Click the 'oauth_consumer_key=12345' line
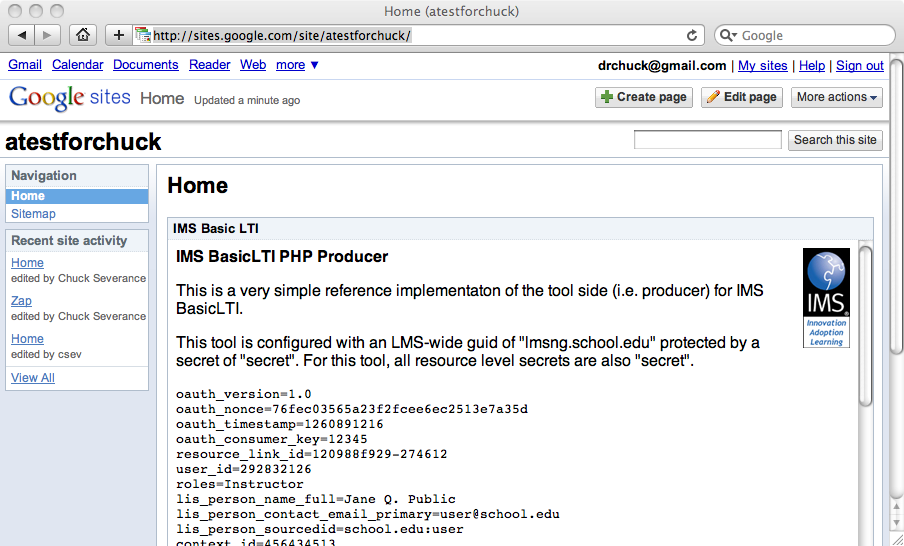Viewport: 904px width, 546px height. click(272, 439)
